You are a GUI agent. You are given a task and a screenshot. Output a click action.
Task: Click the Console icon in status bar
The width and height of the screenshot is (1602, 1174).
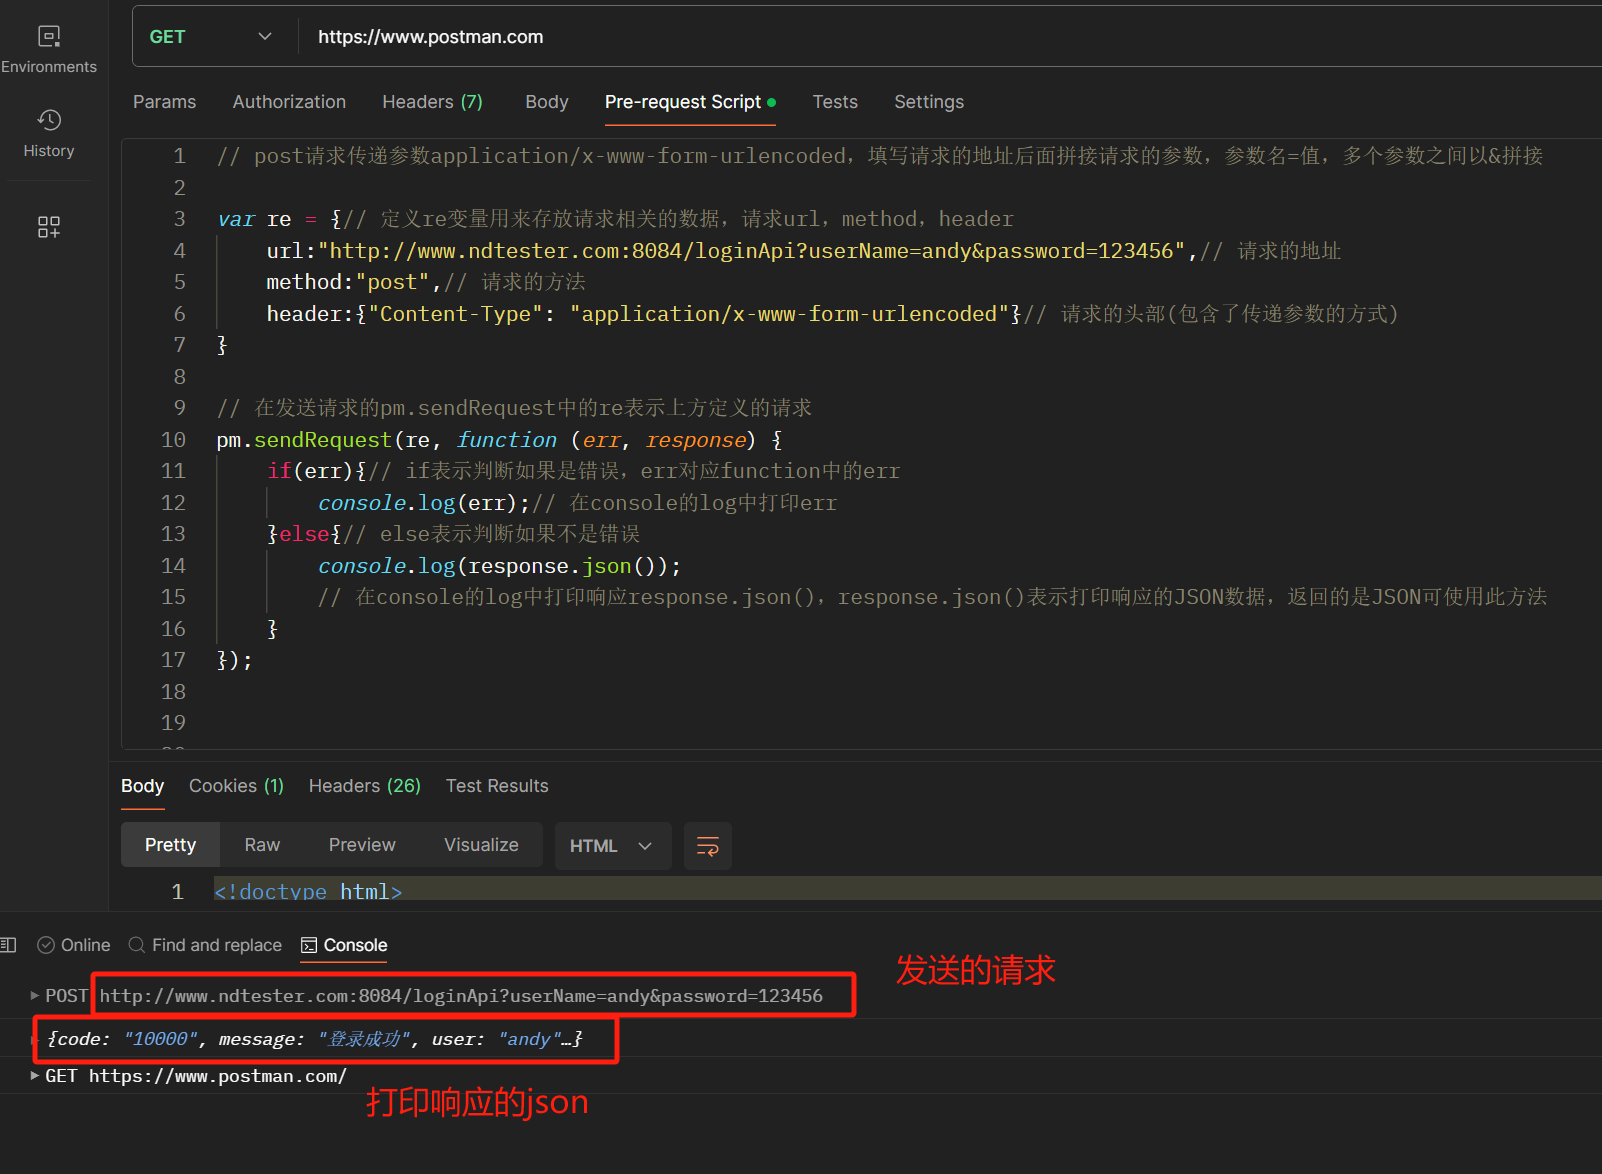tap(309, 945)
